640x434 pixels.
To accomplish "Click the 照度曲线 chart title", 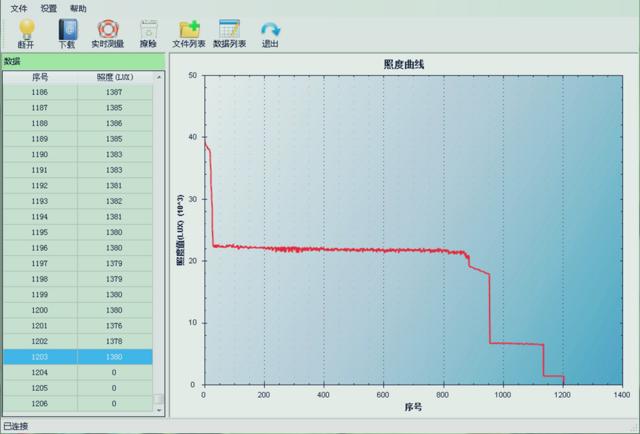I will [x=404, y=65].
